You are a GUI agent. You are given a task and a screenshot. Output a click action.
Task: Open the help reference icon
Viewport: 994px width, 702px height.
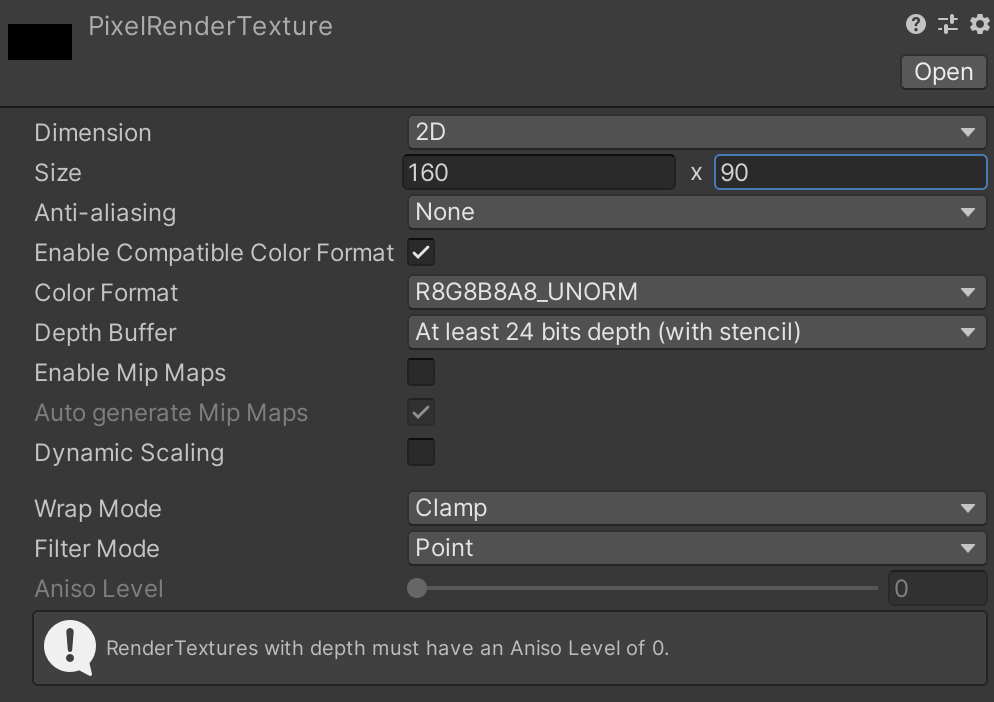point(915,25)
